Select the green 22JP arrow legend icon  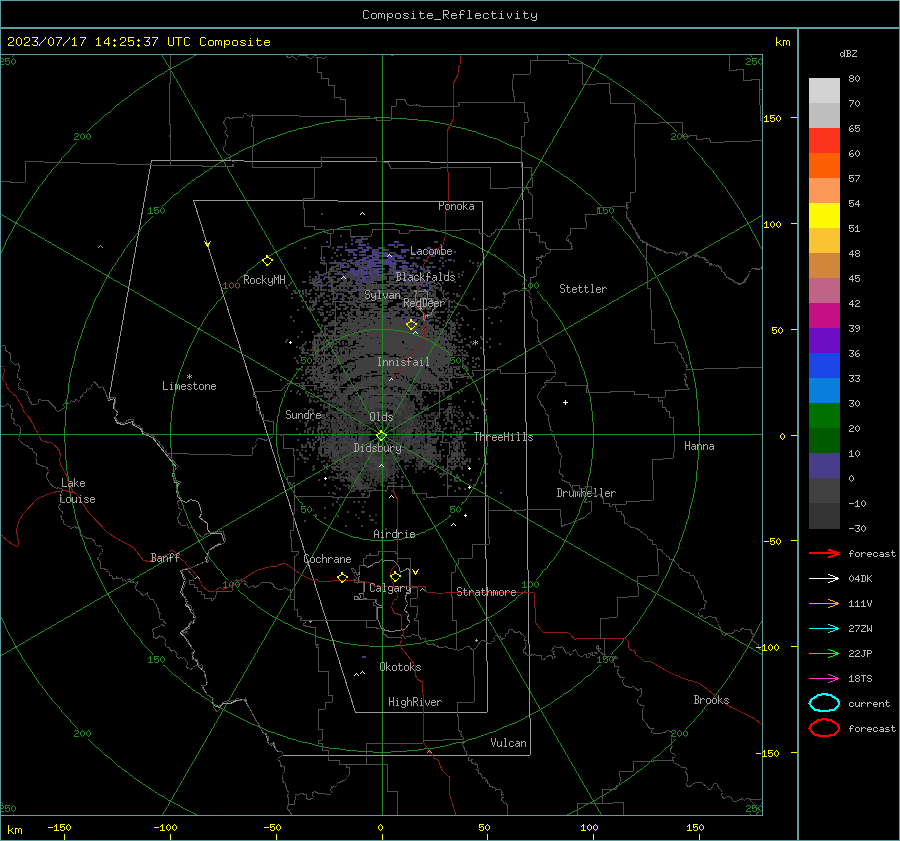tap(824, 653)
